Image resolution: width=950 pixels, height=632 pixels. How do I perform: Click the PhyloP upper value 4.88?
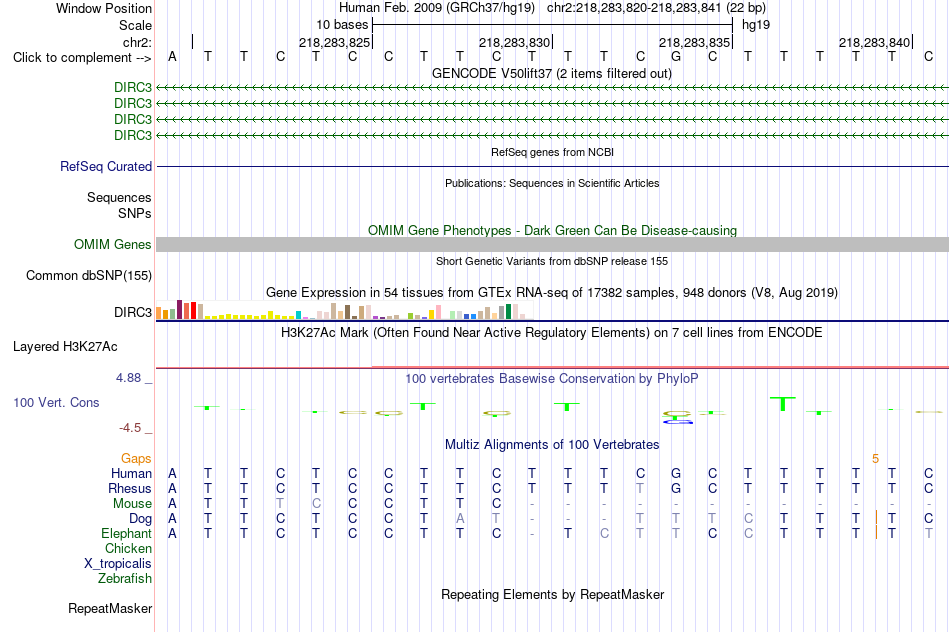coord(128,378)
